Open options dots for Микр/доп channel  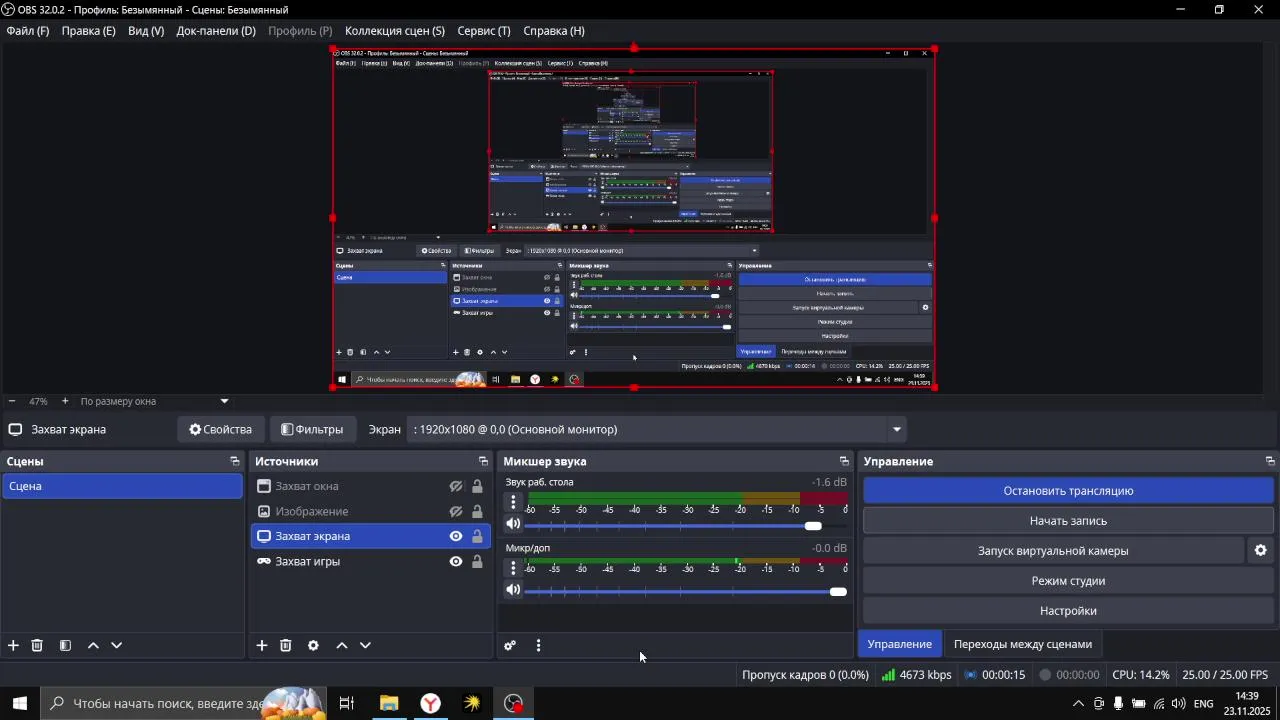(513, 567)
